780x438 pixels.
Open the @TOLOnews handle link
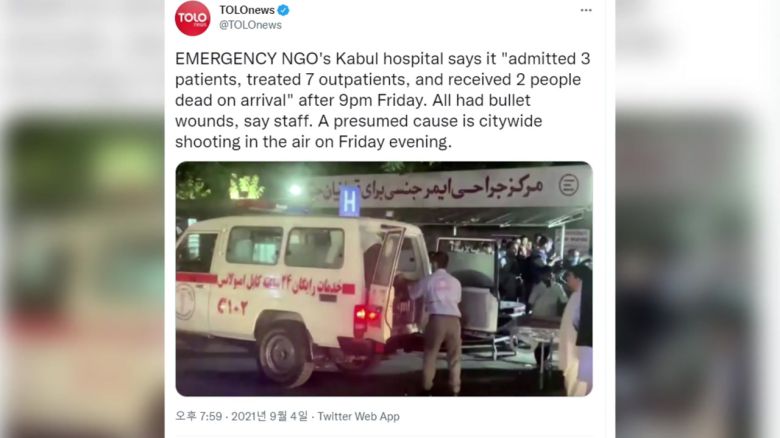tap(250, 25)
